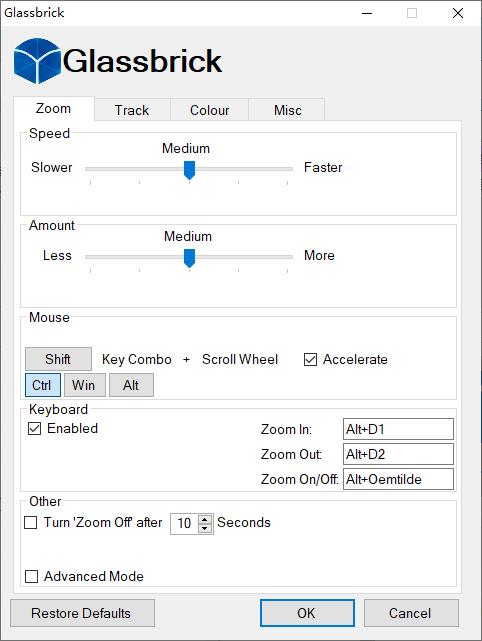Click the Zoom In hotkey field
This screenshot has width=482, height=641.
click(x=398, y=429)
